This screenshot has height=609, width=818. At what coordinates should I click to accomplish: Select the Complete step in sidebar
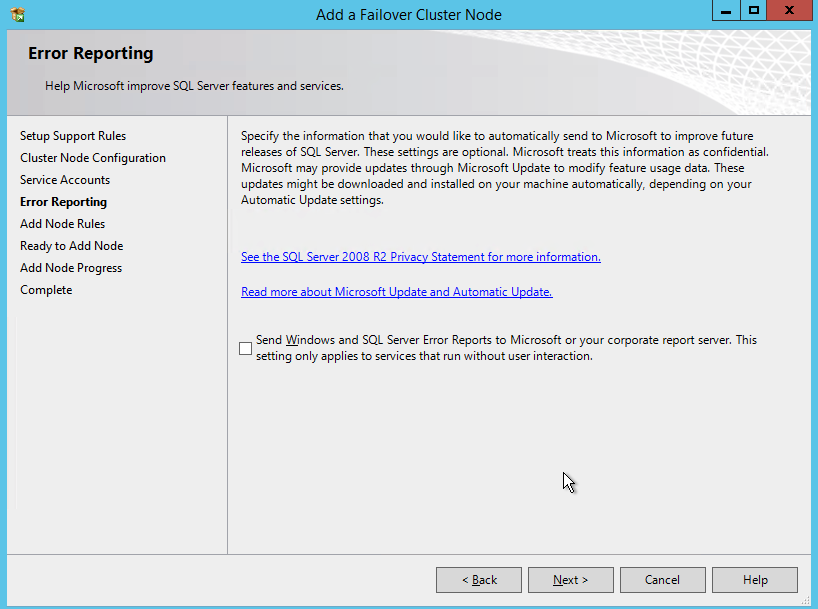coord(46,290)
